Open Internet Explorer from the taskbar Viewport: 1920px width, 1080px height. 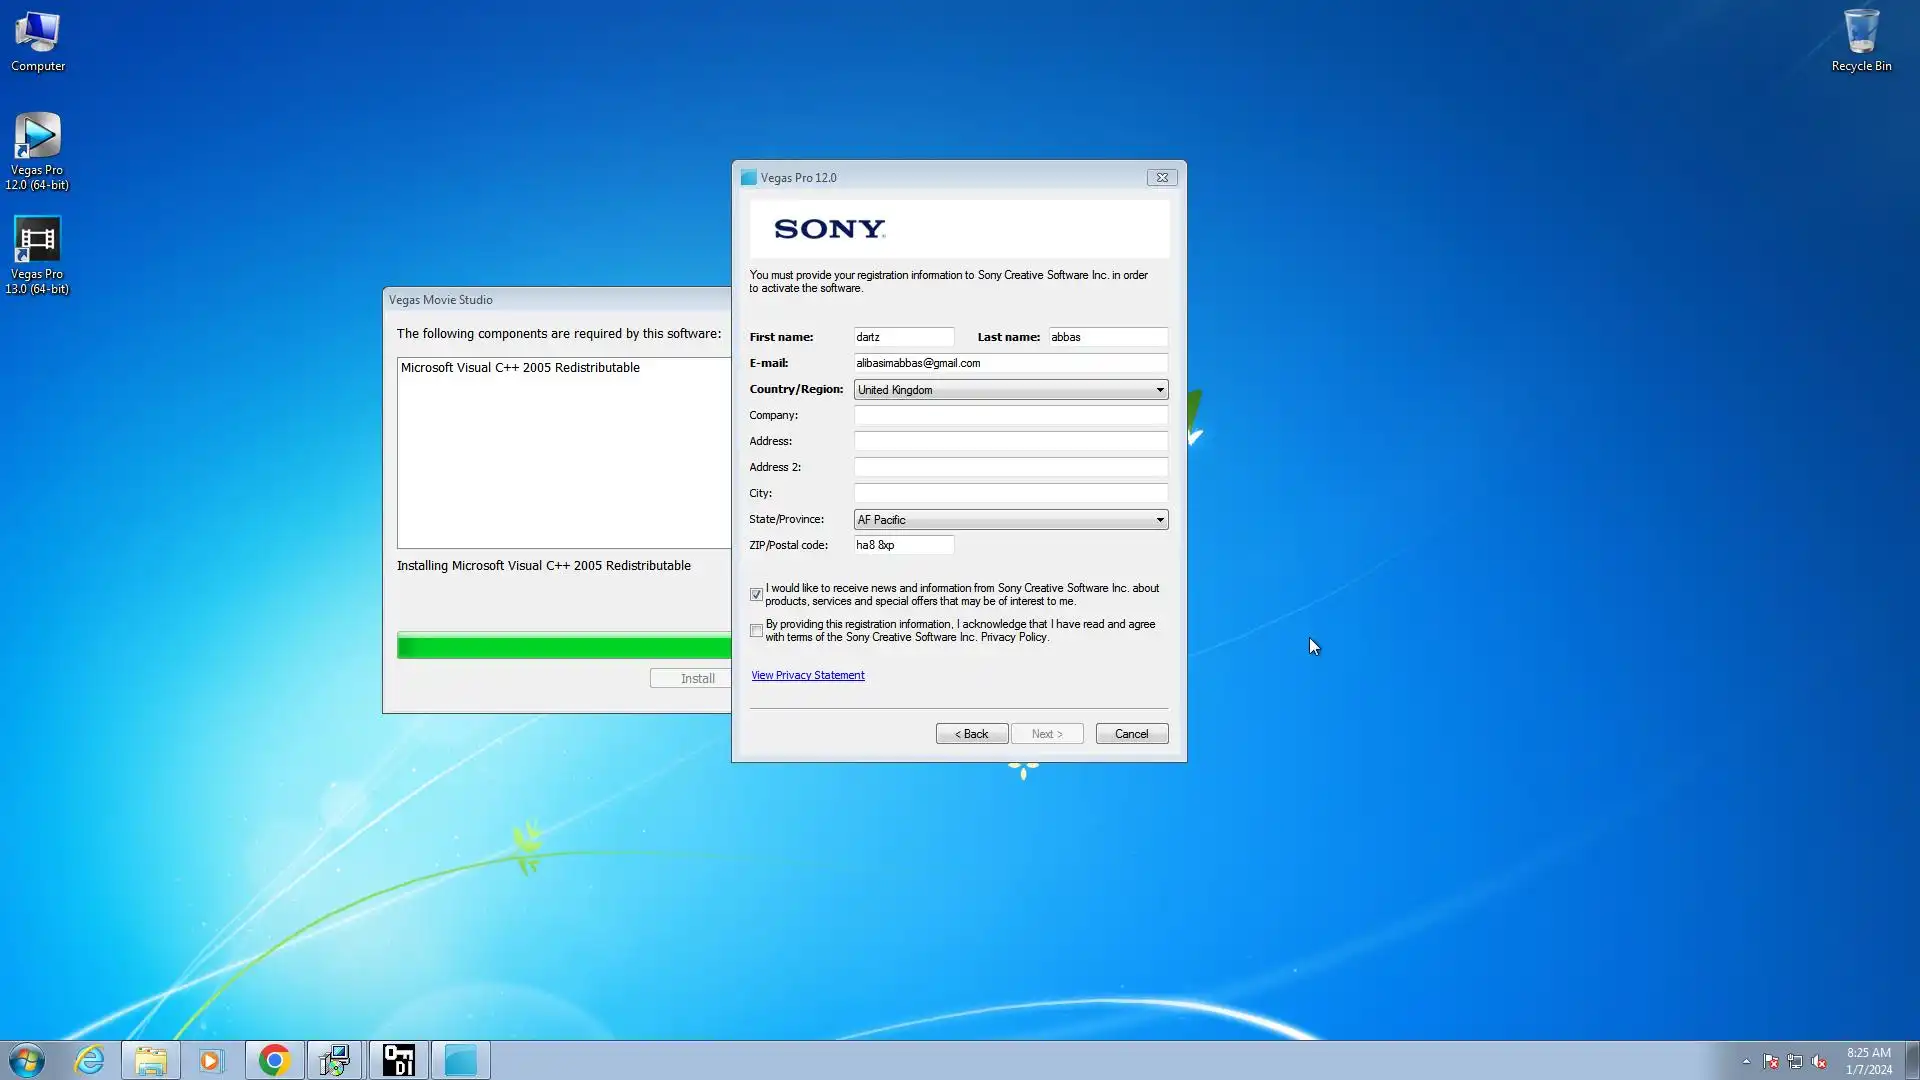(x=90, y=1060)
